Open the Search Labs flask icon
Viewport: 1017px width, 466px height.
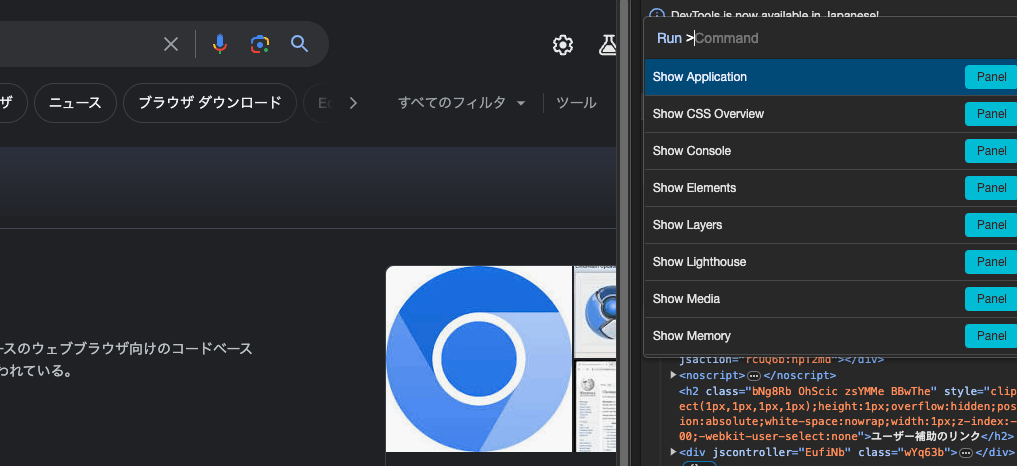coord(608,45)
